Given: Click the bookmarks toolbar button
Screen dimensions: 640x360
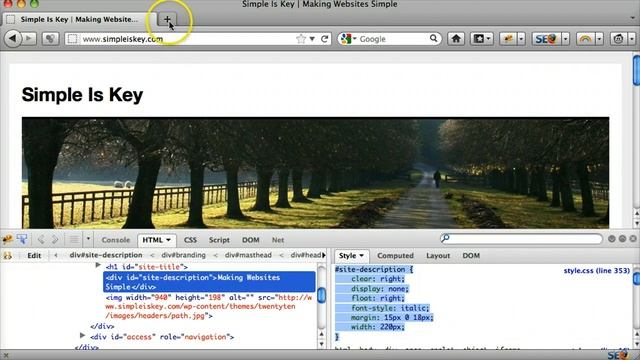Looking at the screenshot, I should click(478, 39).
